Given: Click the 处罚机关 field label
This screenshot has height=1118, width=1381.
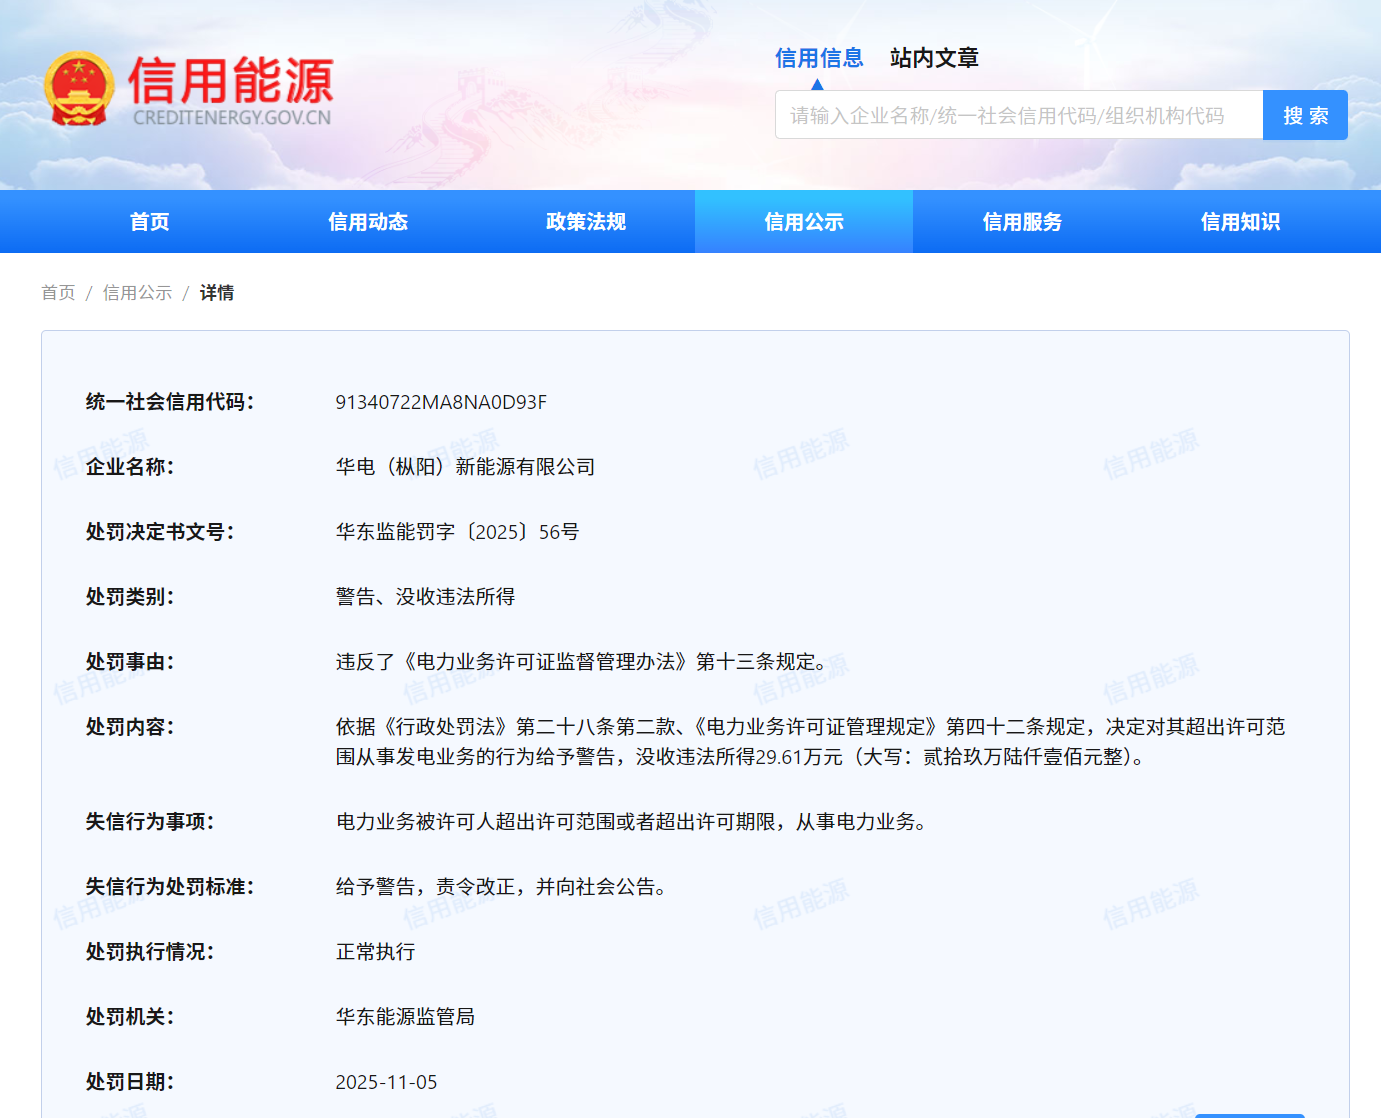Looking at the screenshot, I should [x=130, y=1017].
